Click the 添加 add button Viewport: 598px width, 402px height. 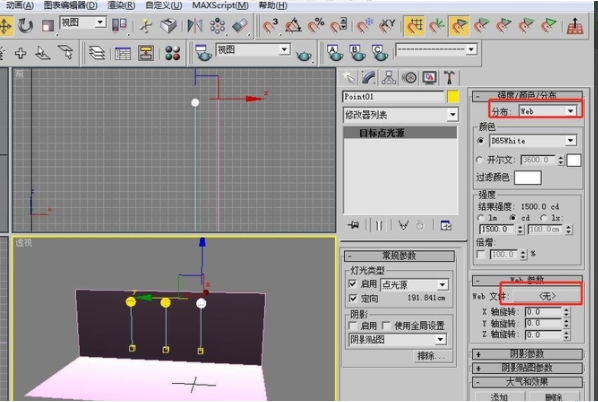tap(499, 397)
